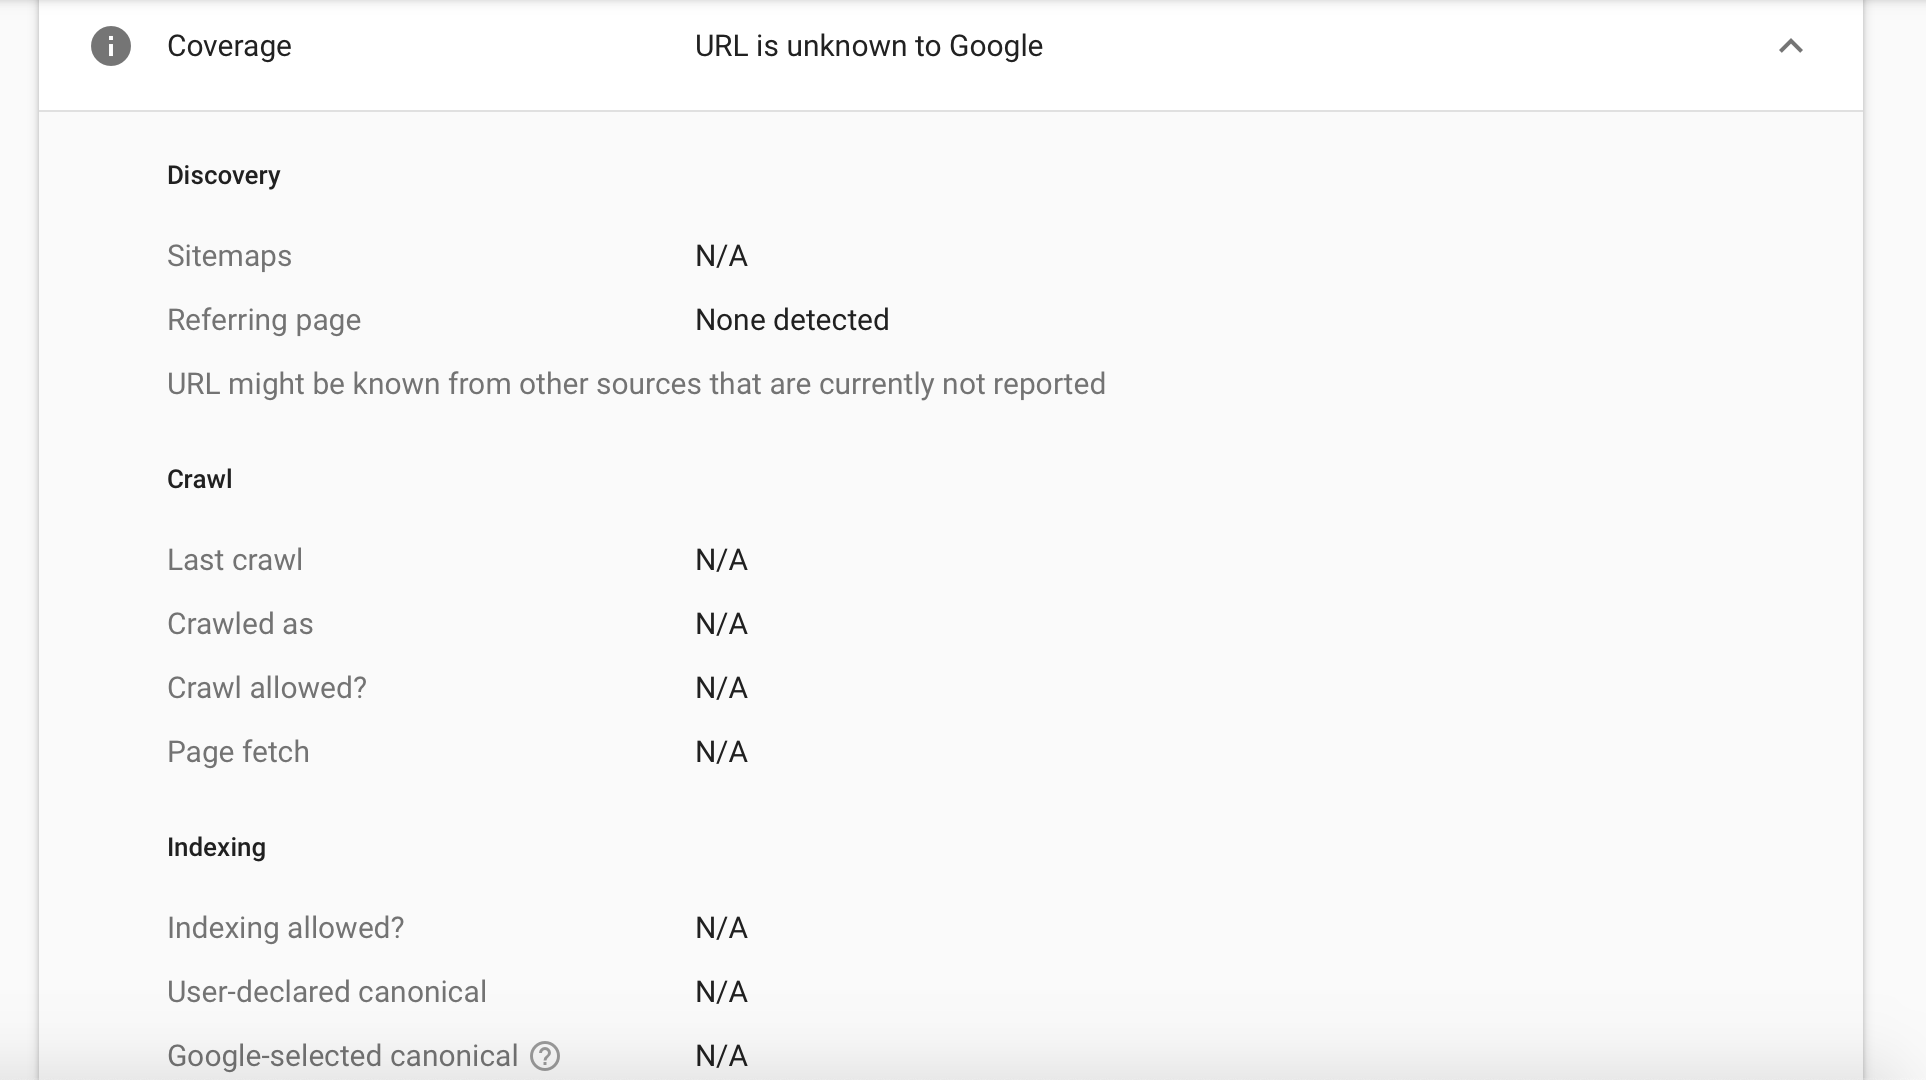The width and height of the screenshot is (1926, 1080).
Task: Click the Referring page label
Action: [264, 320]
